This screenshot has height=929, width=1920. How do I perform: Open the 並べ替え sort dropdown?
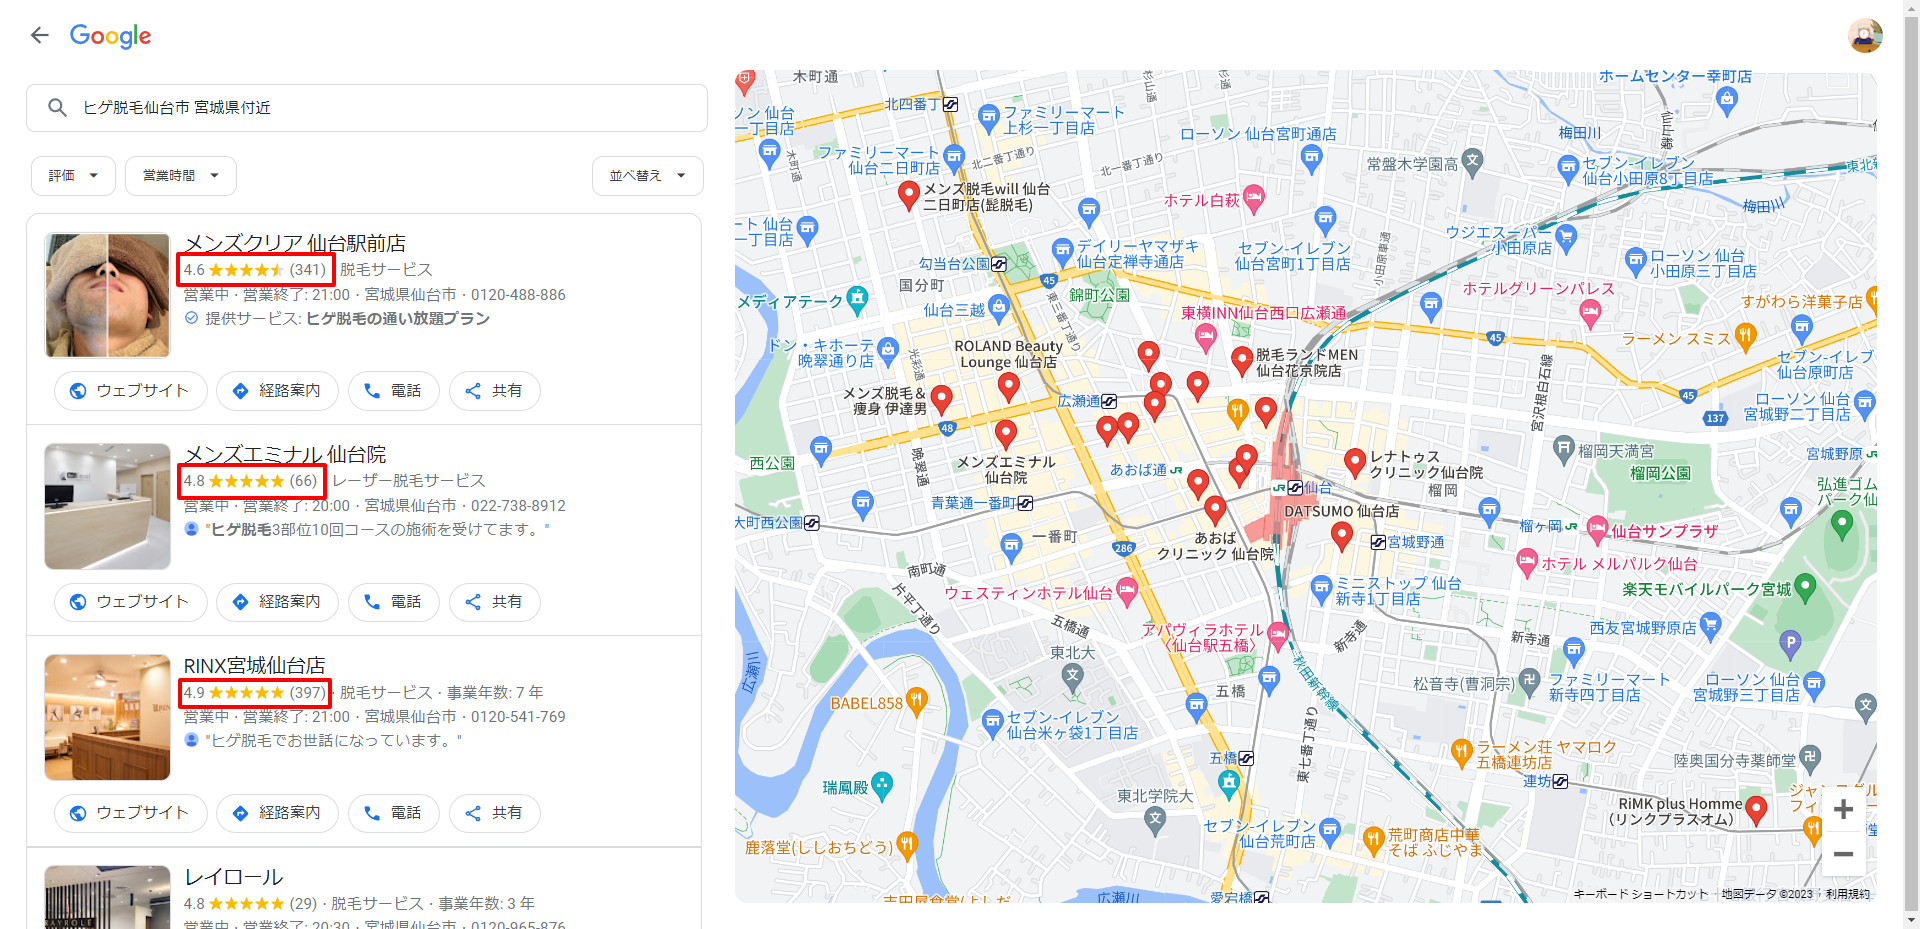pyautogui.click(x=647, y=176)
